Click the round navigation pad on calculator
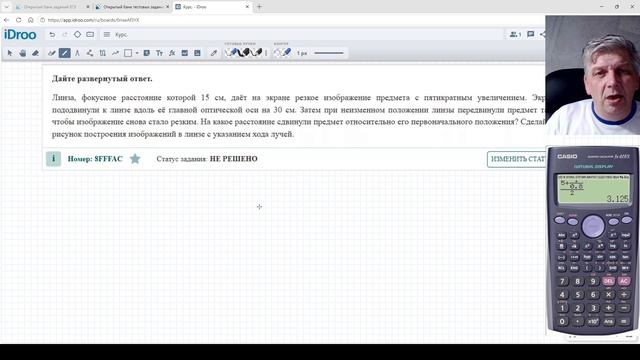 point(593,226)
